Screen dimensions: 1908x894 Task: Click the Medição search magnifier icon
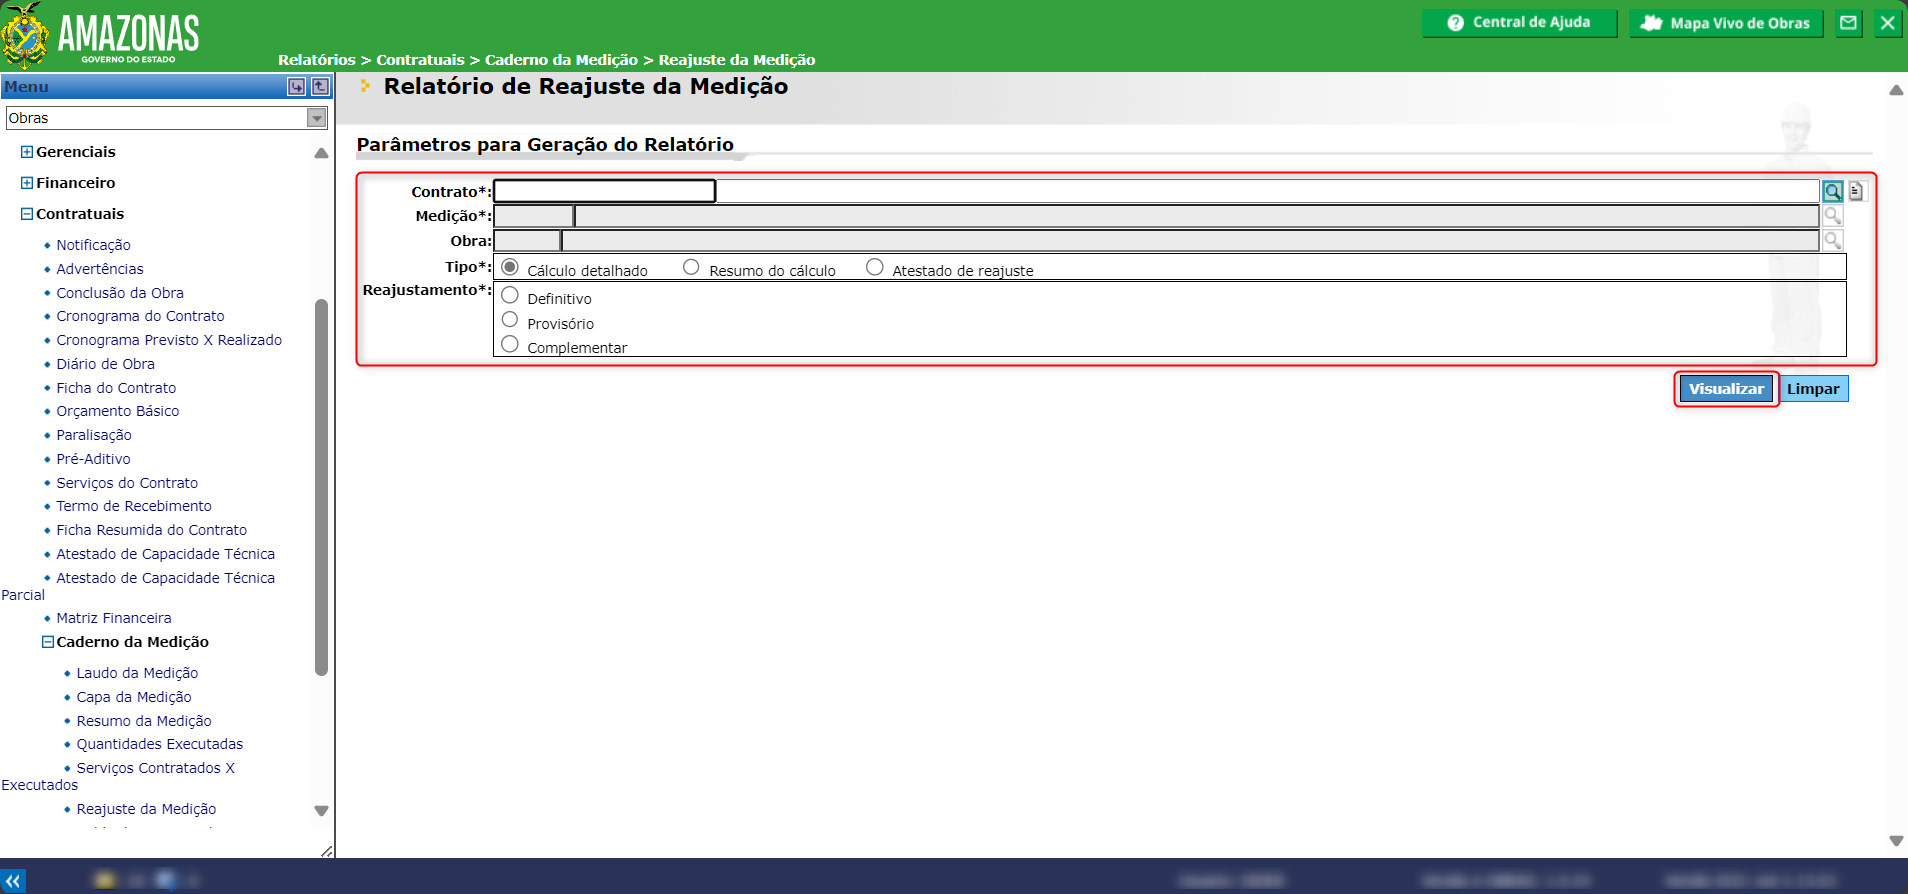(x=1832, y=216)
